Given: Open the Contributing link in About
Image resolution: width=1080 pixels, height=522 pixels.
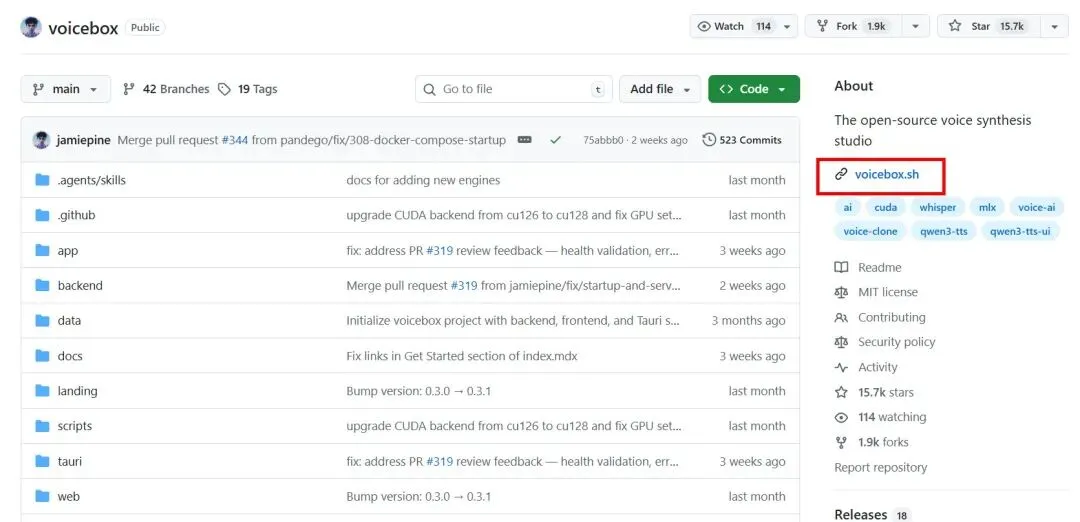Looking at the screenshot, I should pos(891,317).
